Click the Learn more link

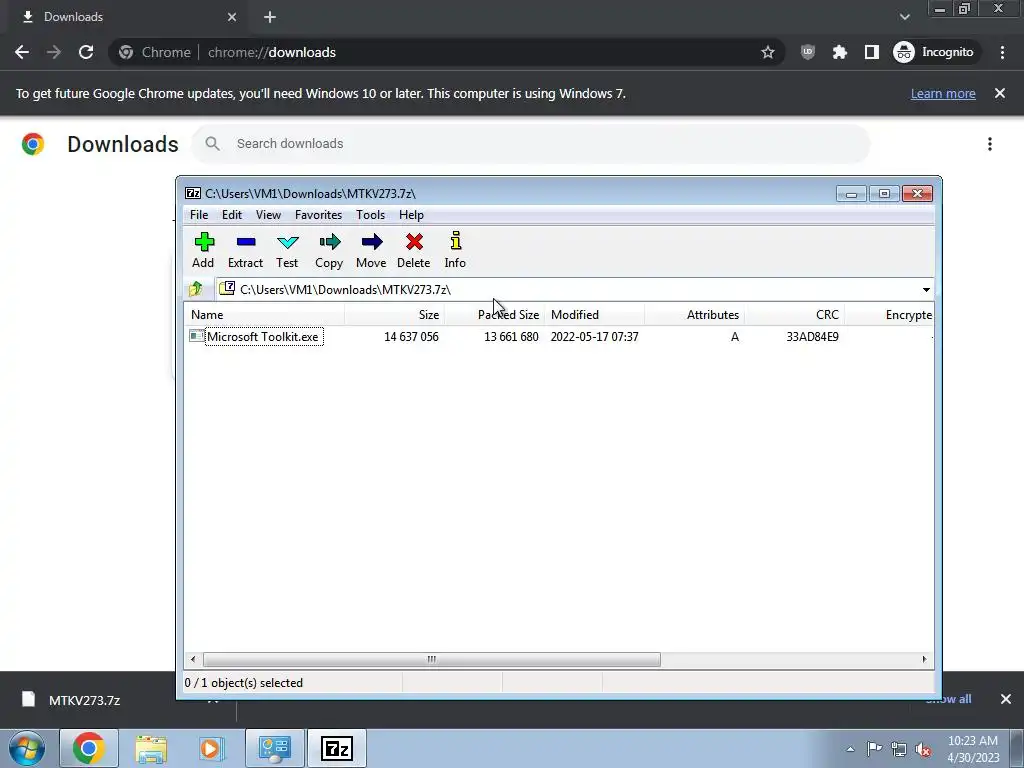coord(943,93)
